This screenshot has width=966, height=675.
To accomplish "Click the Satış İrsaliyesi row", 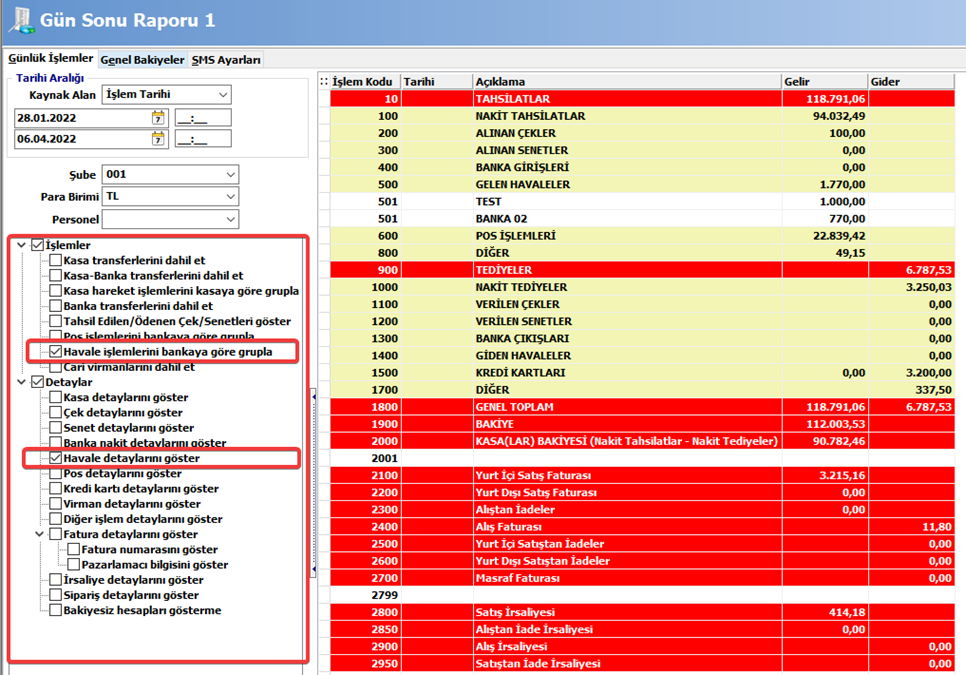I will pos(643,612).
